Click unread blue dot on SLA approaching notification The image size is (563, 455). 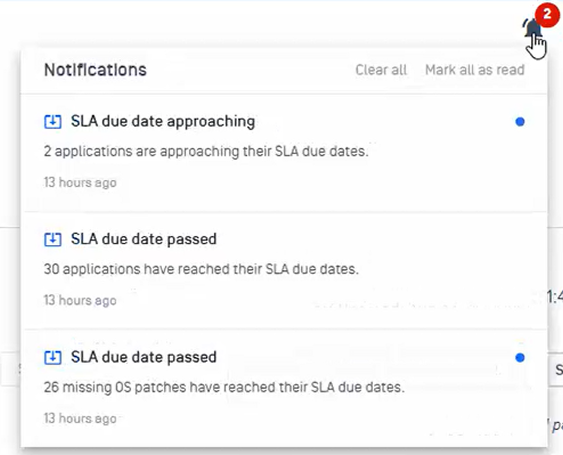click(x=520, y=122)
